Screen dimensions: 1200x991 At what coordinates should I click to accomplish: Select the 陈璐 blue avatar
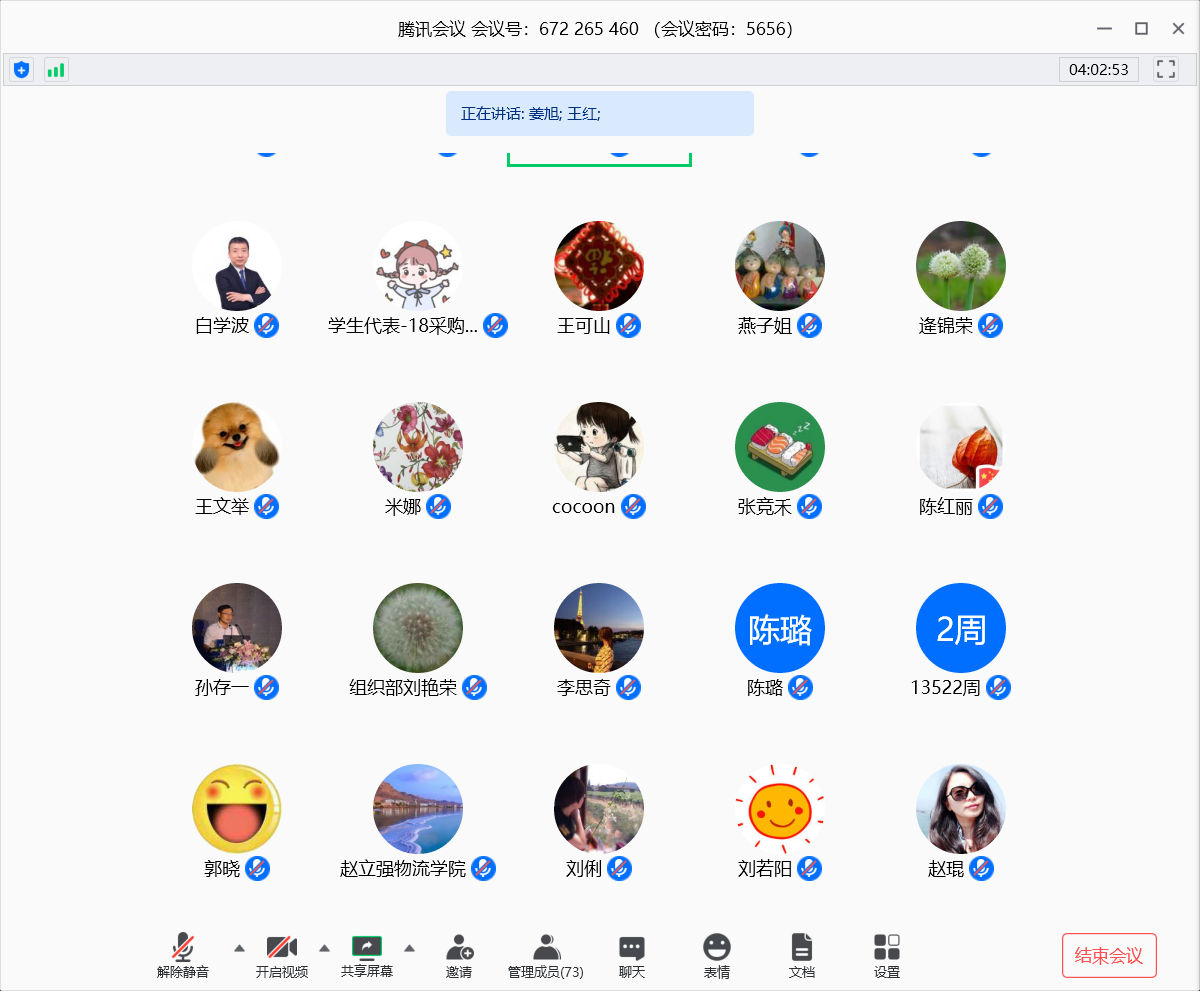(780, 628)
